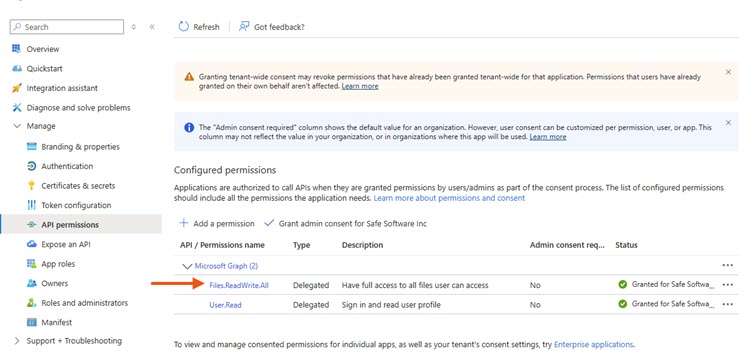Click the Description column header
The image size is (751, 360).
pos(362,245)
